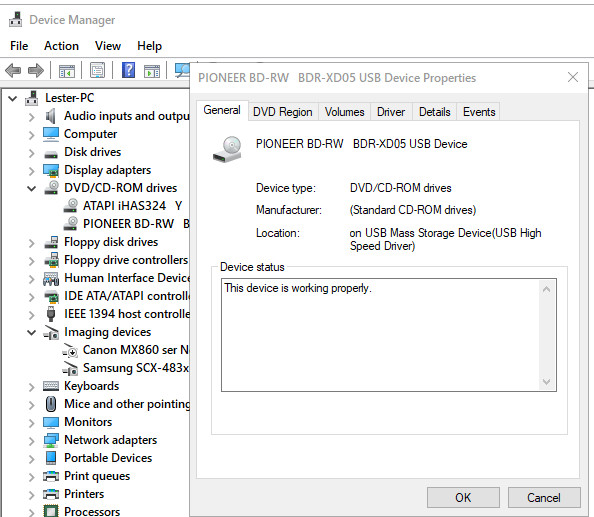The width and height of the screenshot is (594, 517).
Task: Collapse the Imaging devices node
Action: 32,333
